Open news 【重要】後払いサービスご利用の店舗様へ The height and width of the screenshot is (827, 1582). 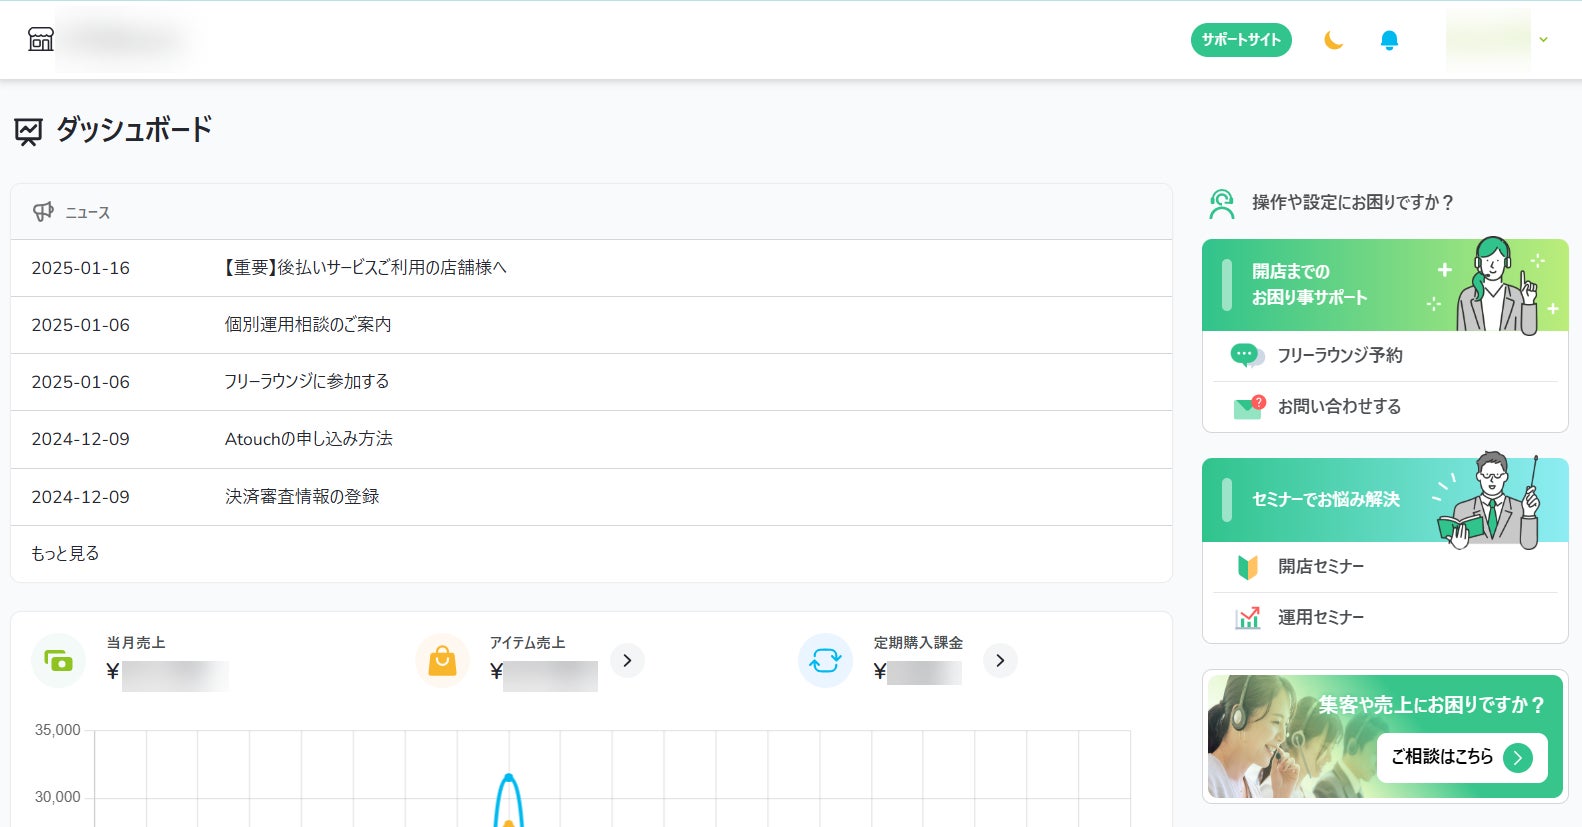coord(364,268)
